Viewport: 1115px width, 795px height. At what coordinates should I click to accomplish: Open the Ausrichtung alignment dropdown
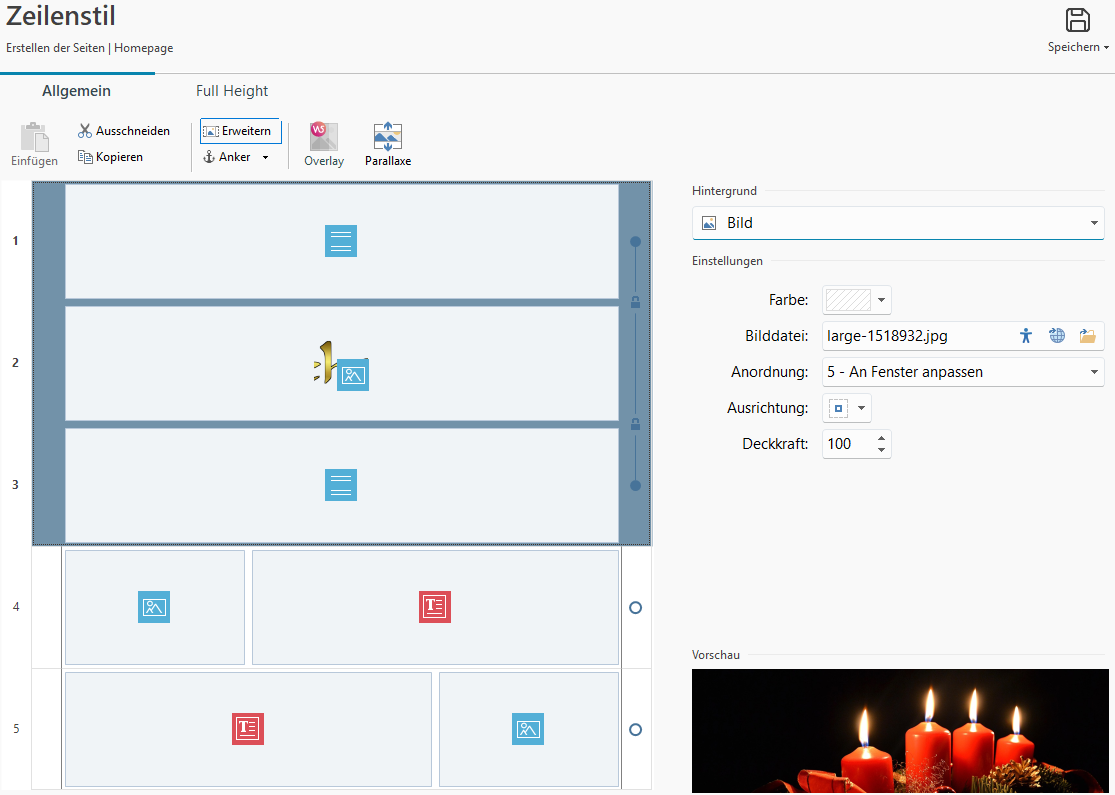[847, 408]
